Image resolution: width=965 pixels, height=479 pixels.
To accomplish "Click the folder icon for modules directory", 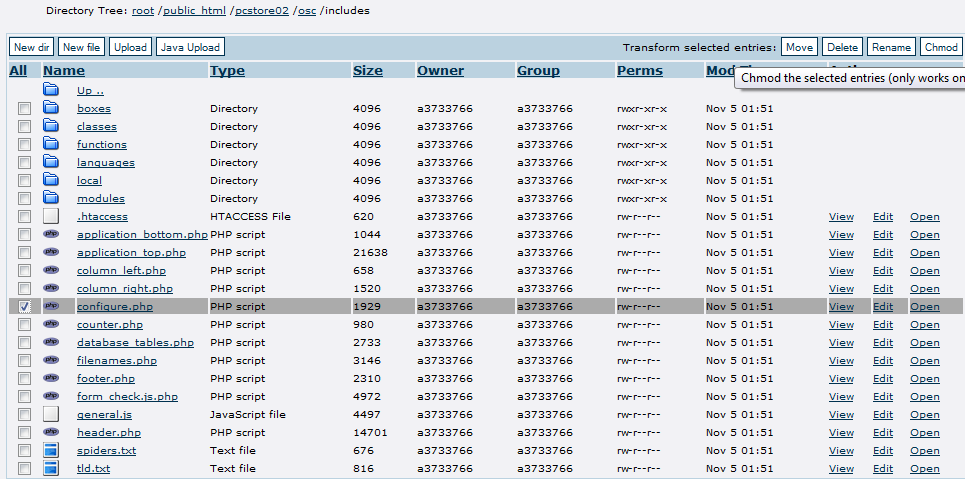I will [50, 198].
